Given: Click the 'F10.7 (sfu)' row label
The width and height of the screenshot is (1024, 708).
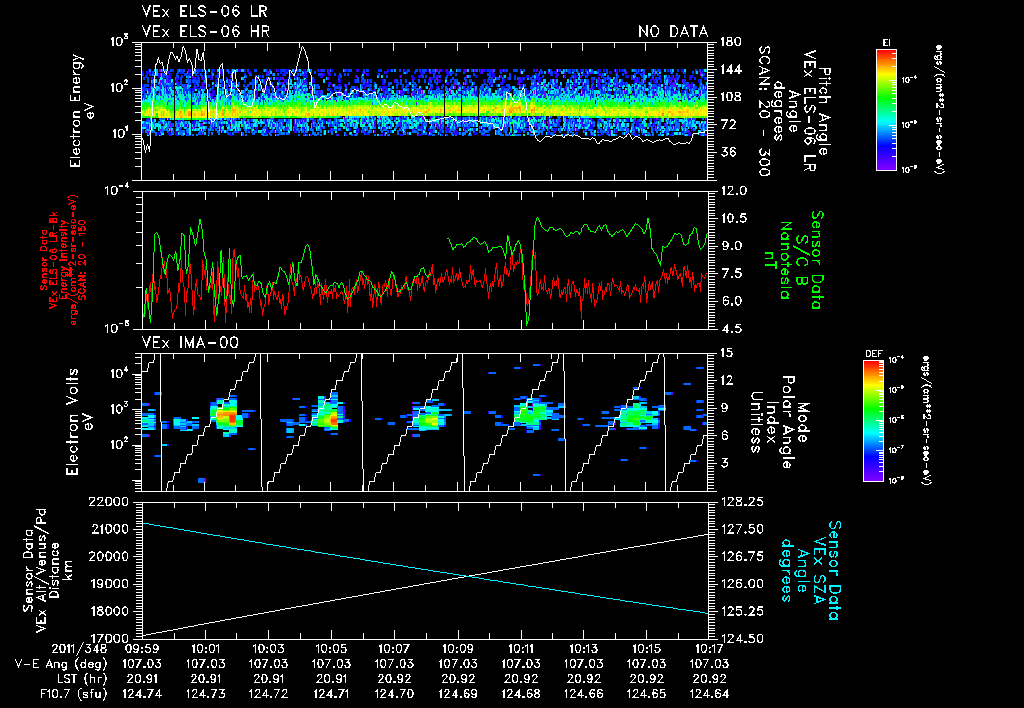Looking at the screenshot, I should point(71,694).
